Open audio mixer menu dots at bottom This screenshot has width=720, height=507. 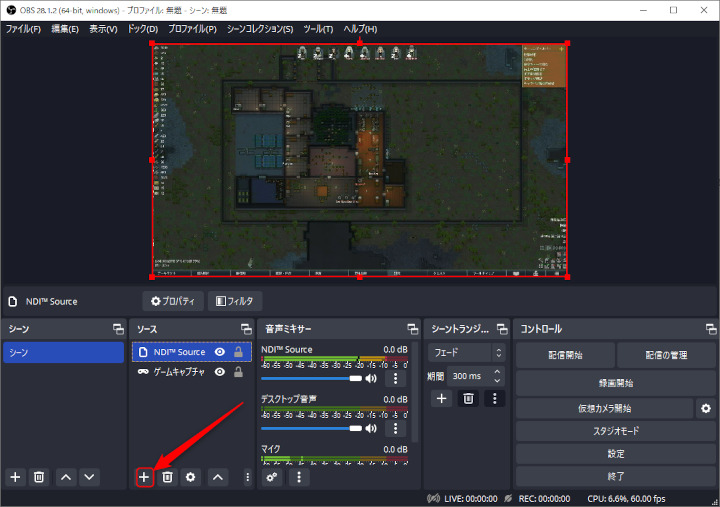299,477
